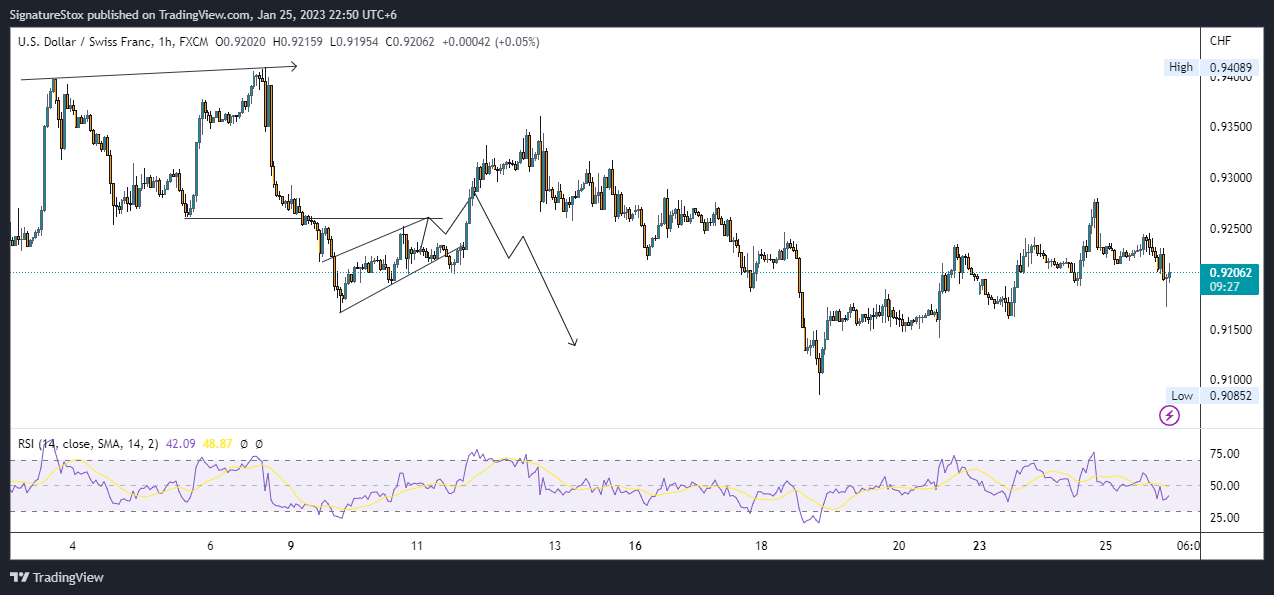1274x595 pixels.
Task: Click the RSI 25.00 axis label
Action: (x=1224, y=518)
